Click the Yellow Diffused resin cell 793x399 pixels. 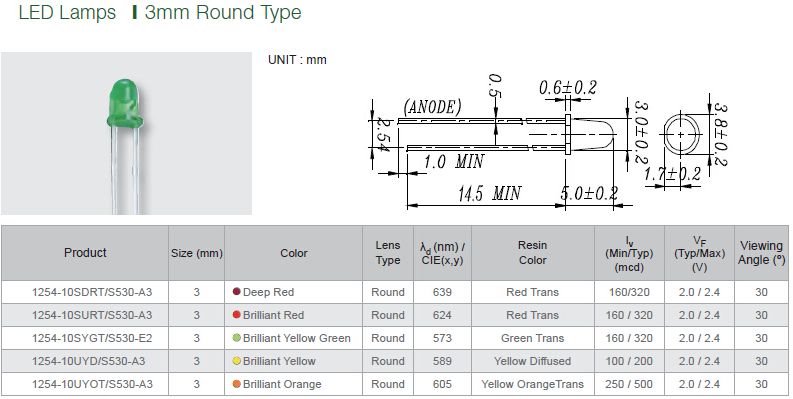click(533, 361)
